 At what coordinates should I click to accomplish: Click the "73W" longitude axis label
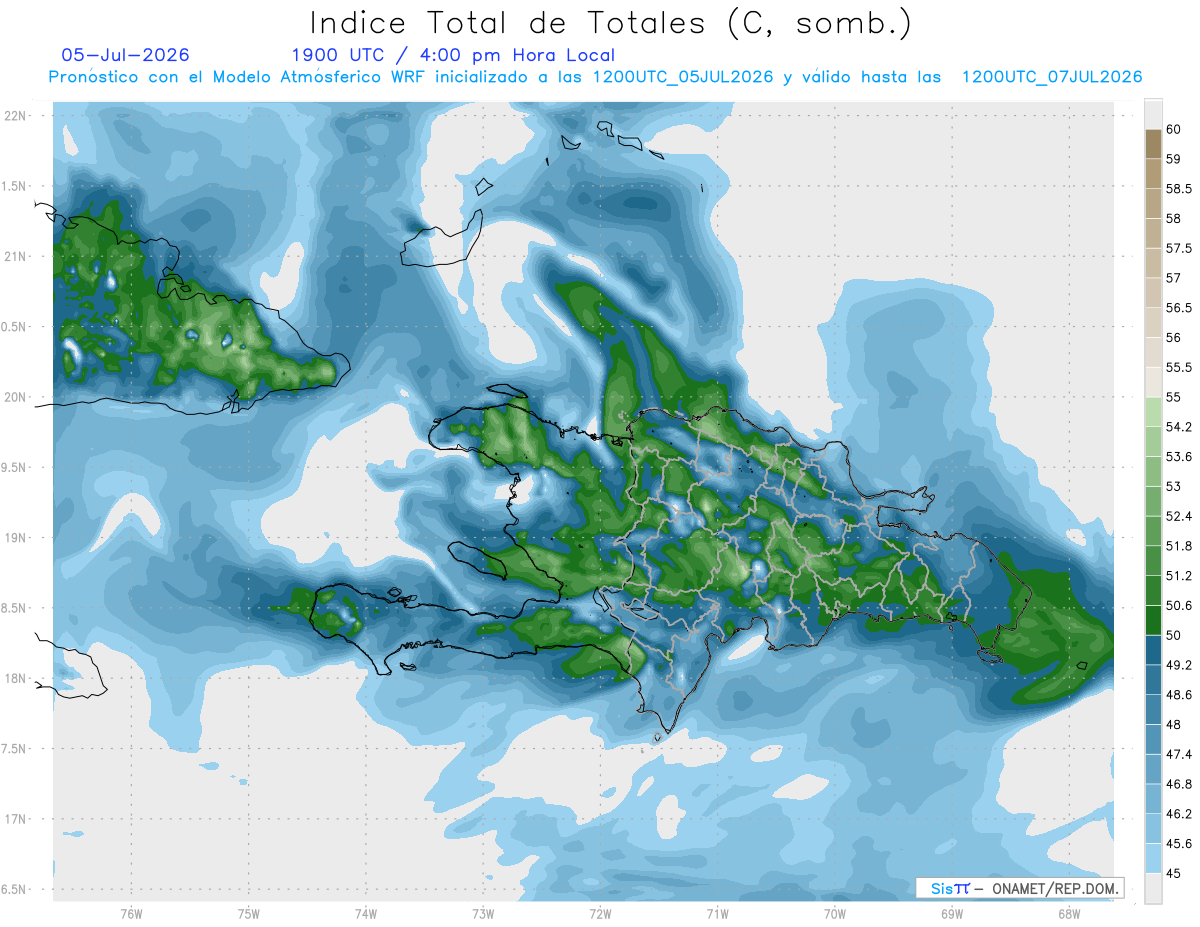[483, 914]
